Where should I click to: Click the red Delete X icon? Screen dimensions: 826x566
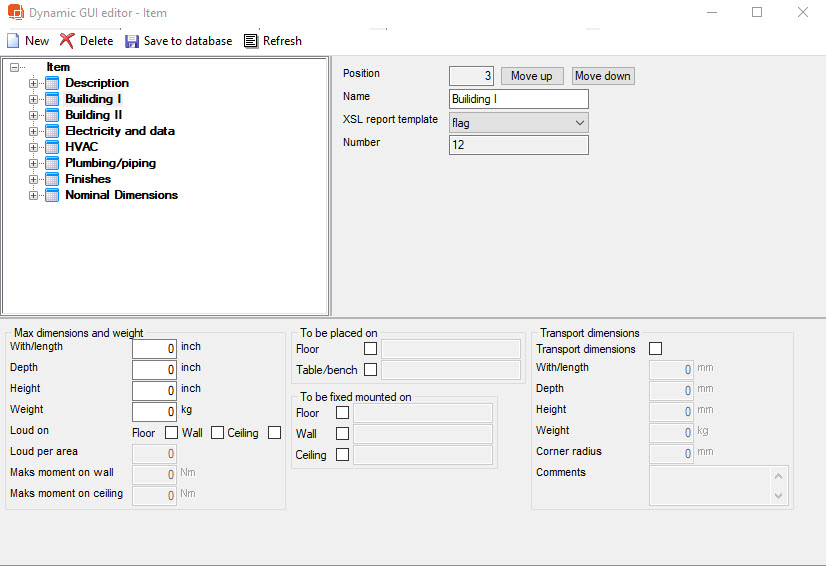point(67,41)
